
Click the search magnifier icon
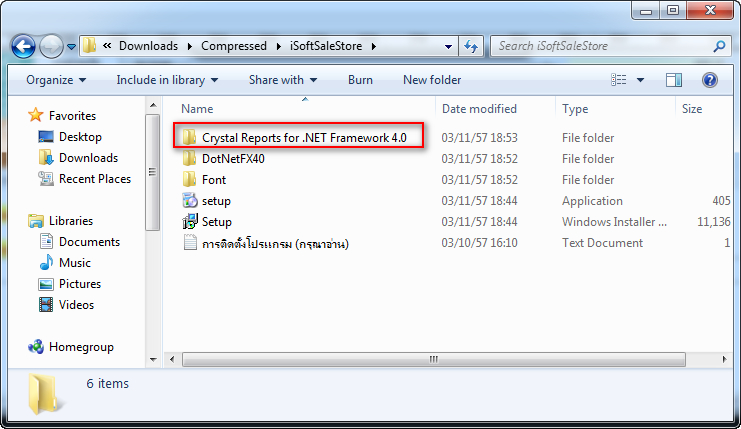click(x=719, y=46)
